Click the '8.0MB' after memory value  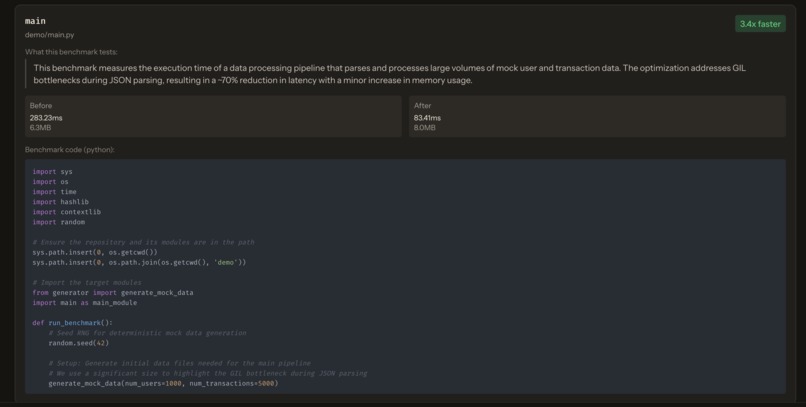coord(425,127)
